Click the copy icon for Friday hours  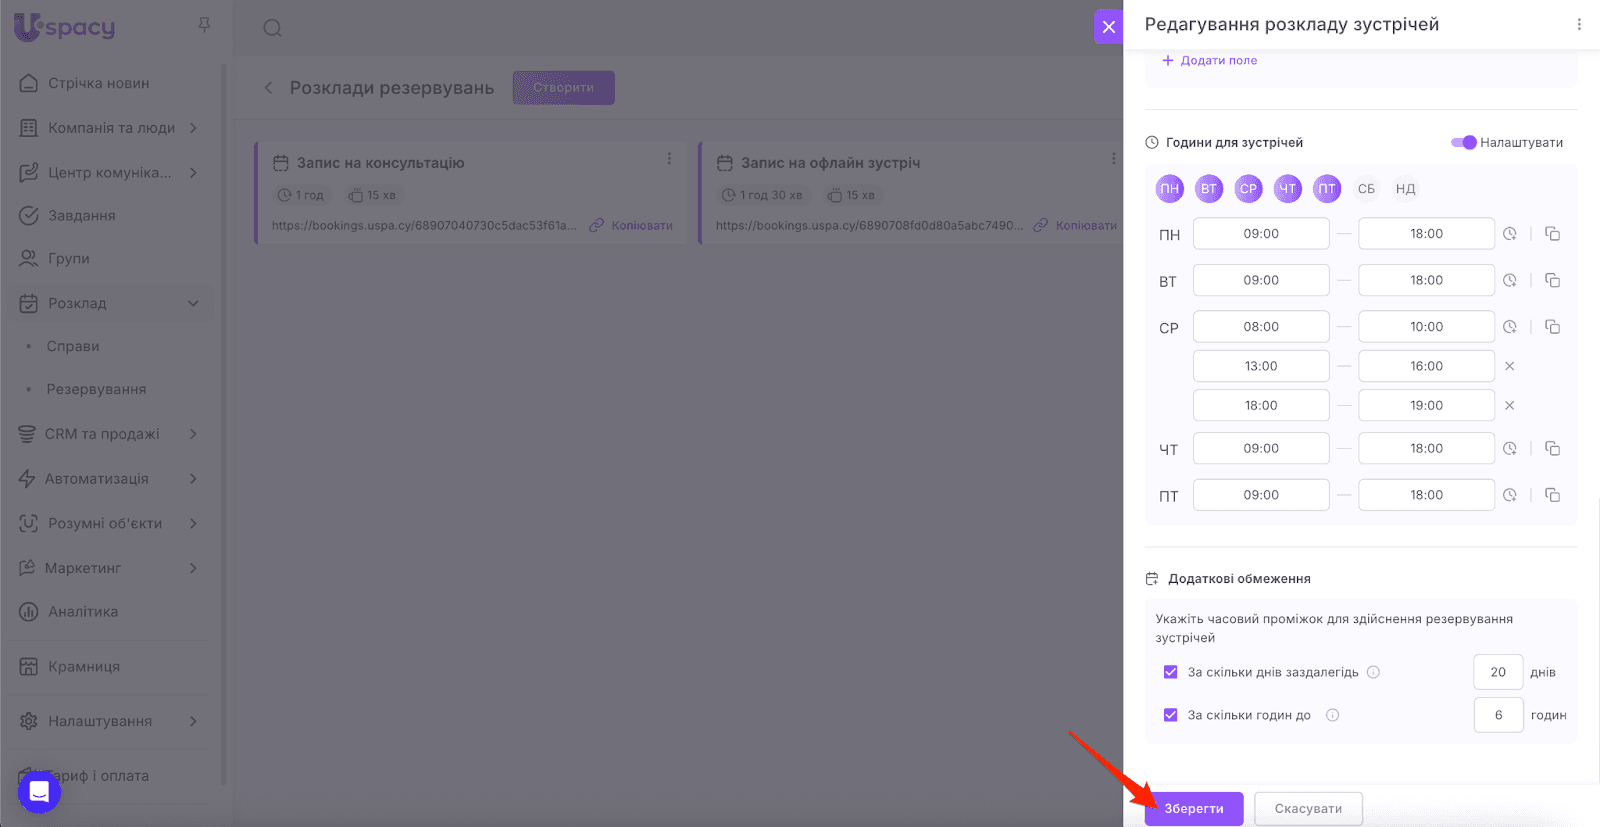[1552, 495]
